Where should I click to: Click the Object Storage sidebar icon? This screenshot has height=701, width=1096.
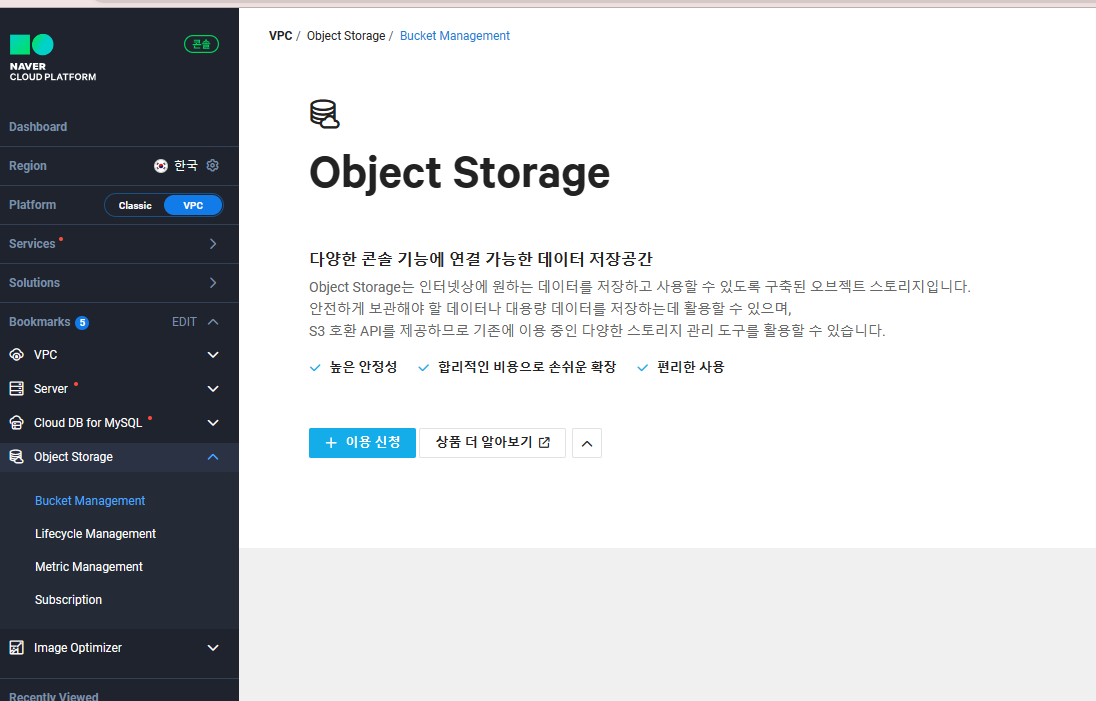(x=17, y=457)
